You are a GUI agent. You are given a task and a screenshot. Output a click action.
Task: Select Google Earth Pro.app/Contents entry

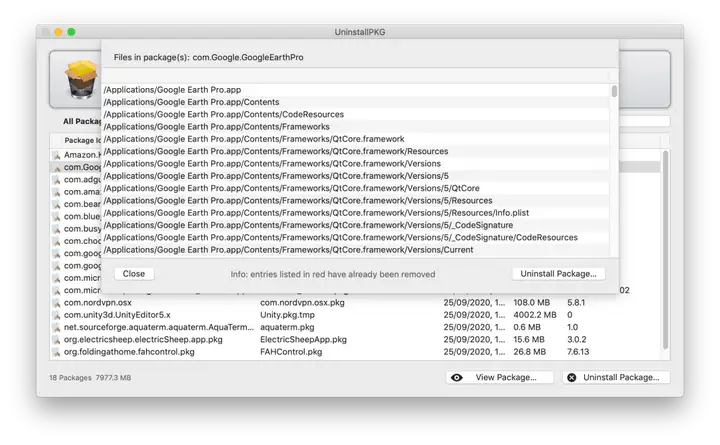355,102
